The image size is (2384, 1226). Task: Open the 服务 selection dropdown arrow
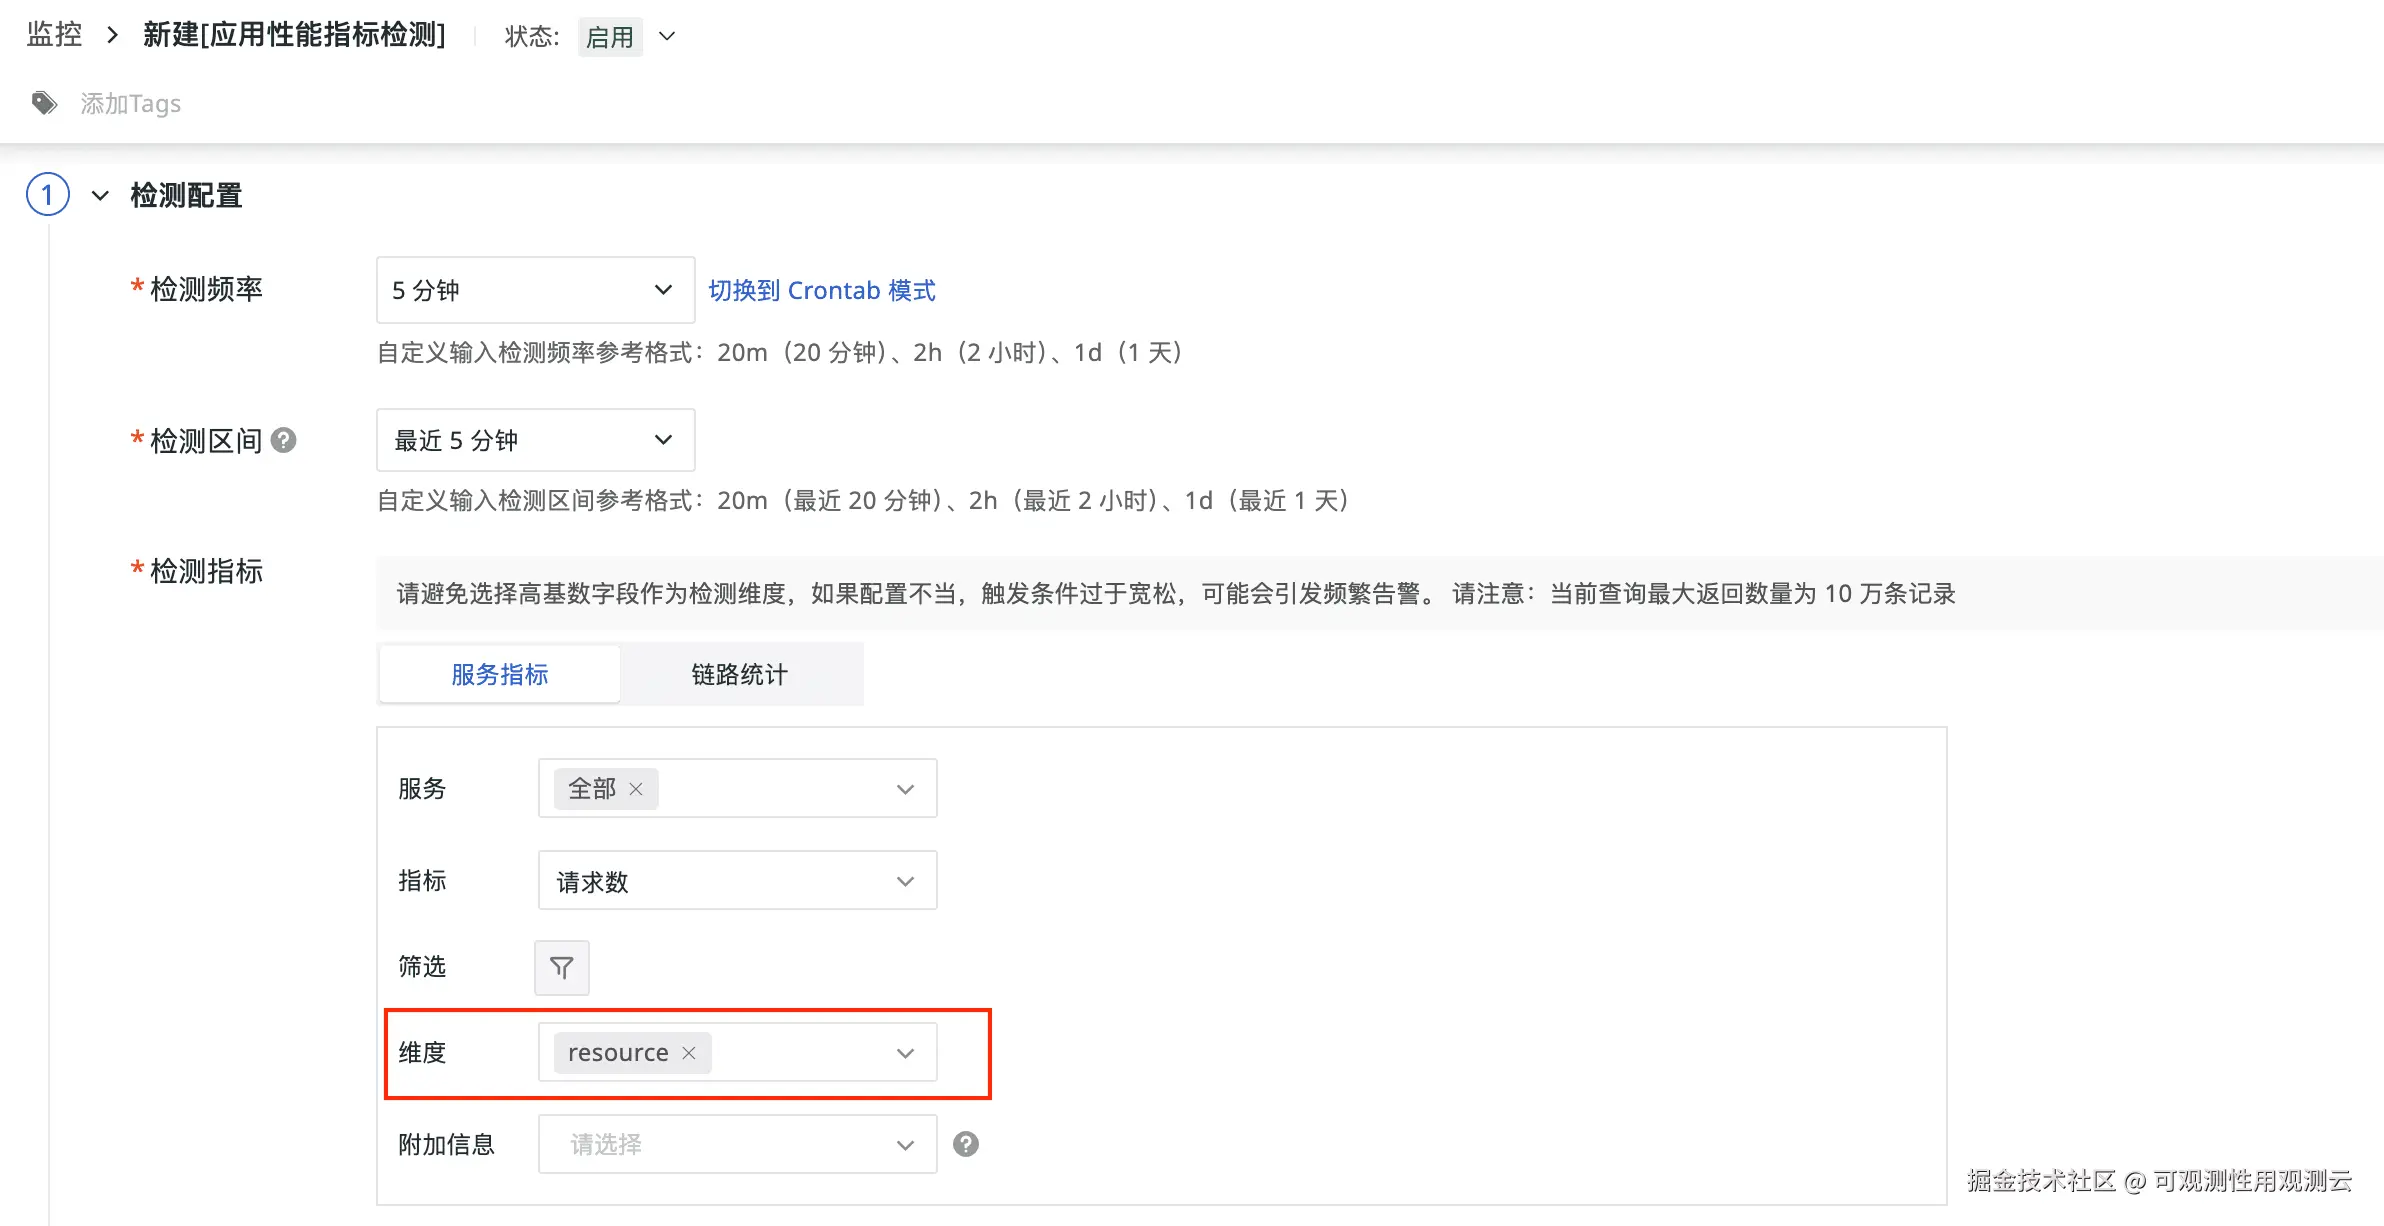coord(905,789)
